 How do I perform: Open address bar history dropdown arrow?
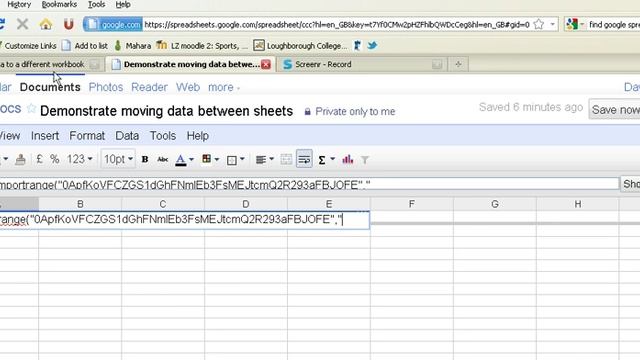[x=552, y=24]
